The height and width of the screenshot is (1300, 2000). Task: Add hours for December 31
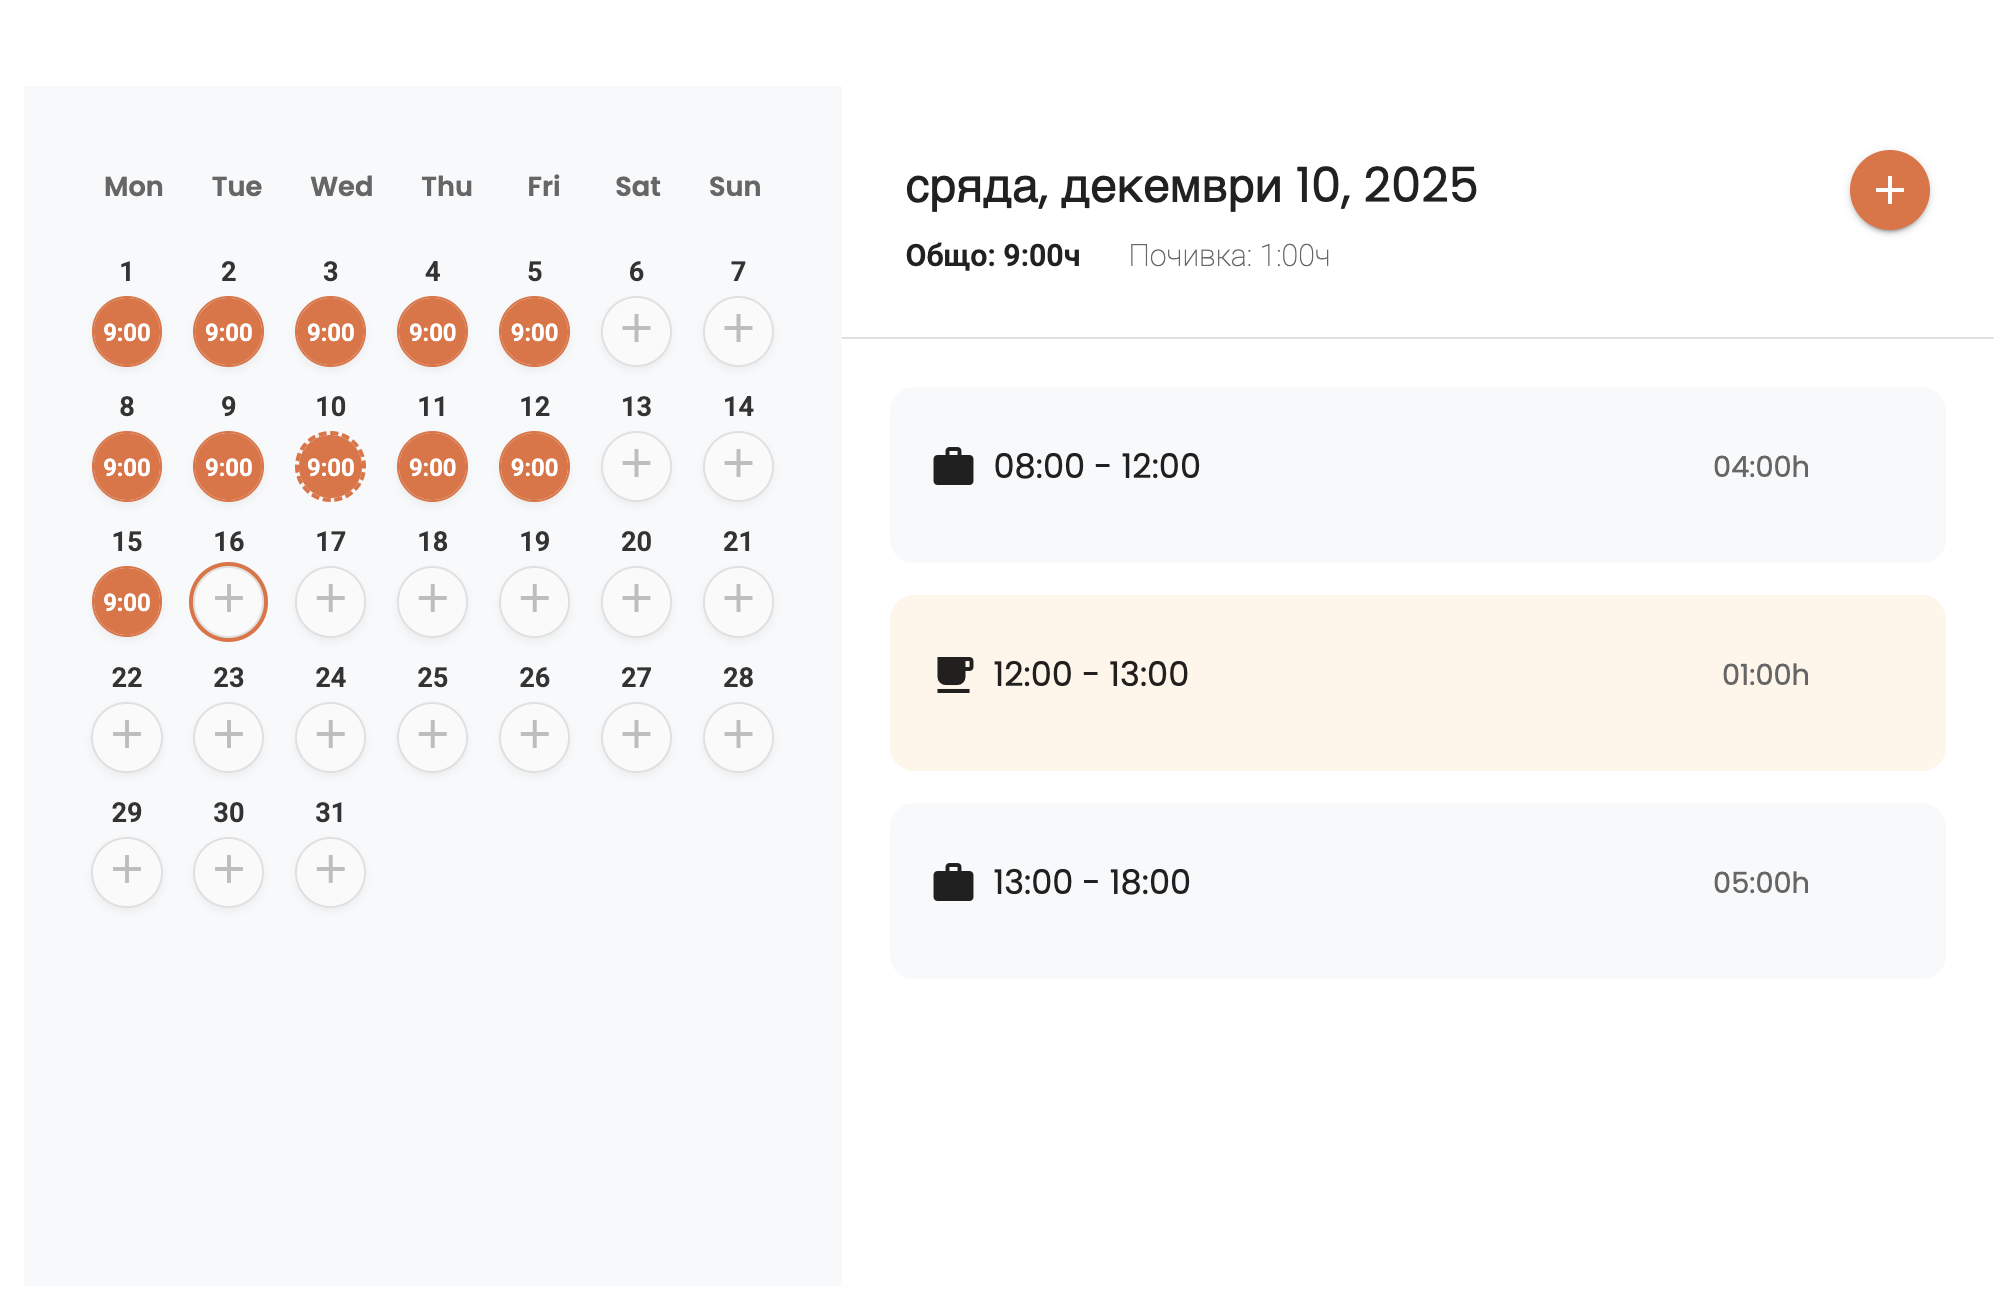[330, 872]
